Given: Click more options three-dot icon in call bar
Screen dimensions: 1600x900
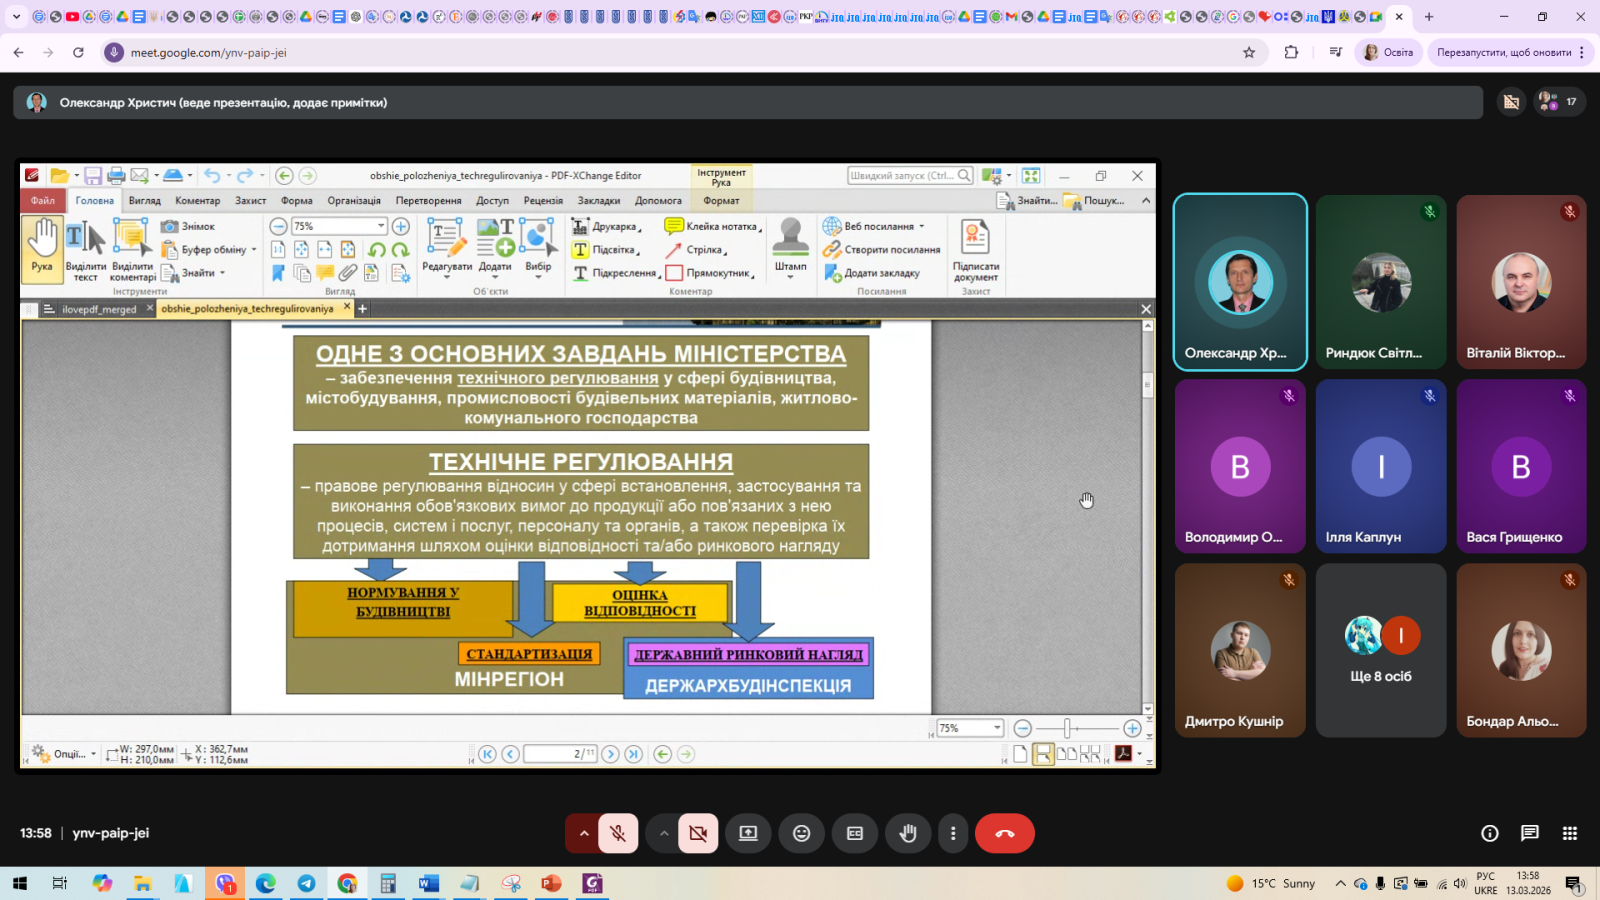Looking at the screenshot, I should tap(953, 833).
